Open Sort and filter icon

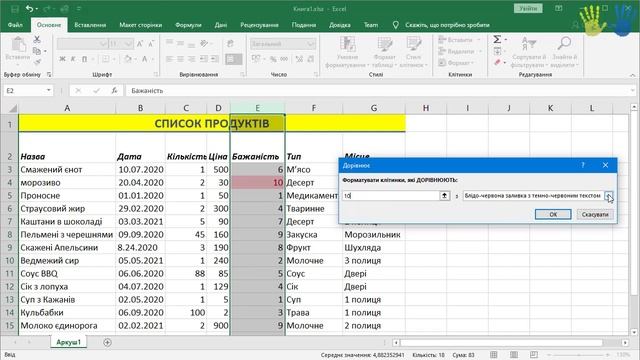click(x=529, y=44)
